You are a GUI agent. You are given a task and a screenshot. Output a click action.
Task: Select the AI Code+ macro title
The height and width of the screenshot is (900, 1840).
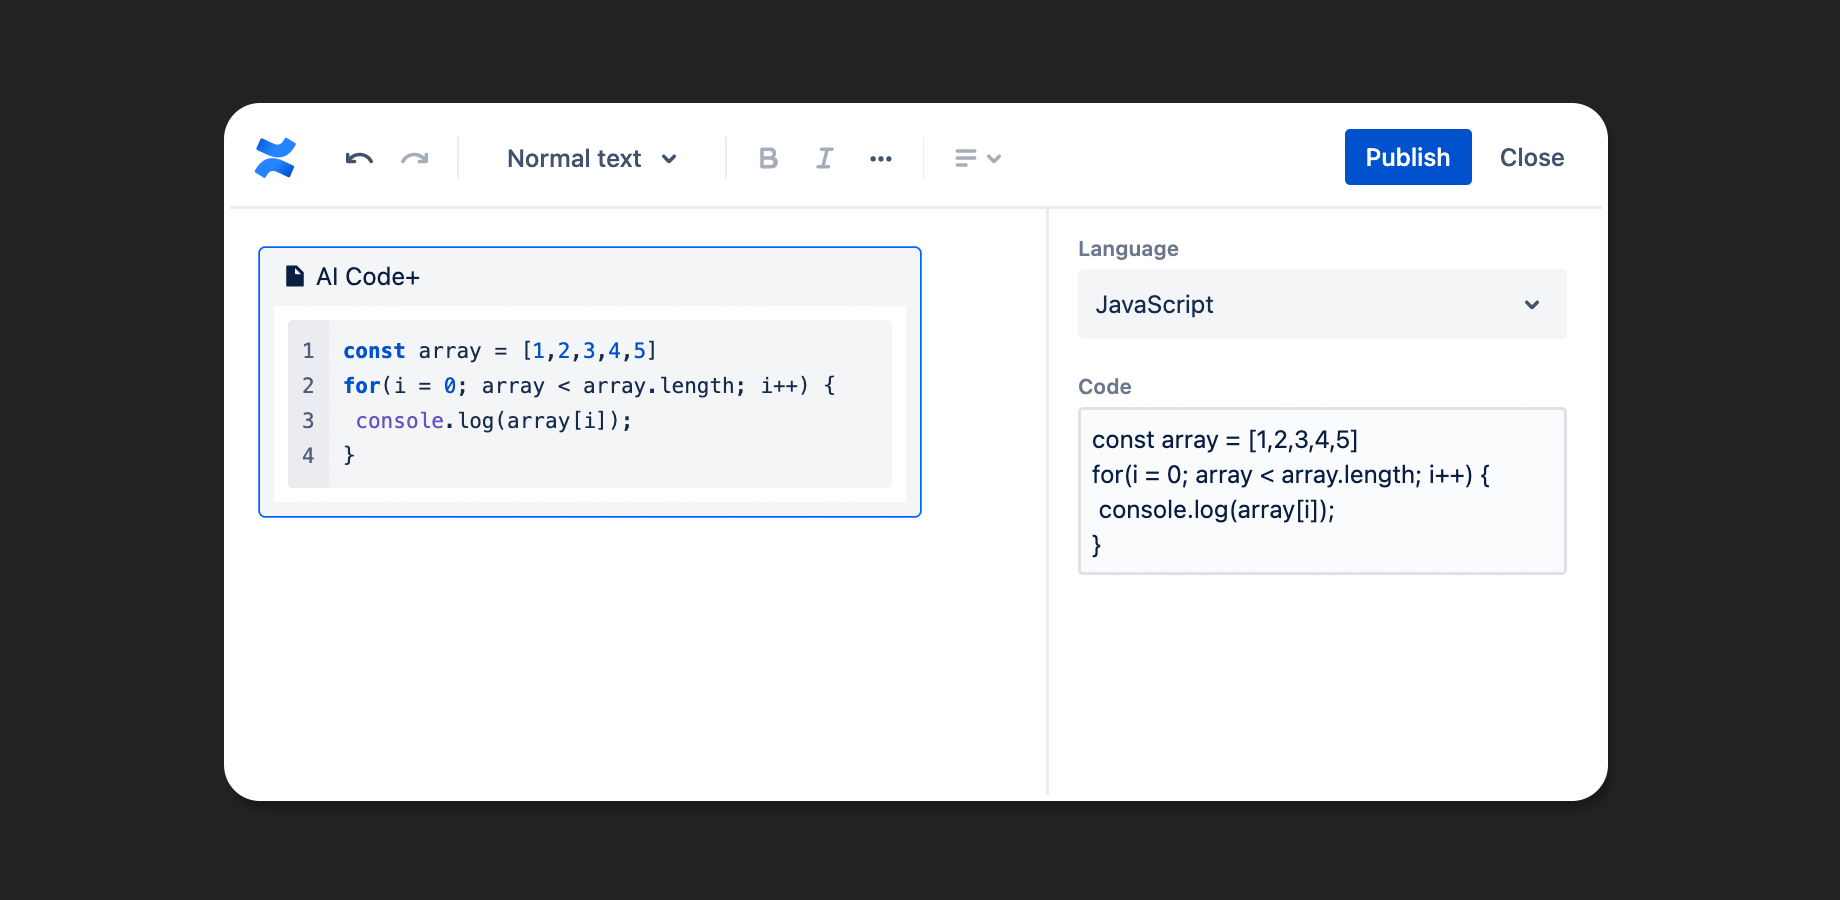tap(368, 277)
